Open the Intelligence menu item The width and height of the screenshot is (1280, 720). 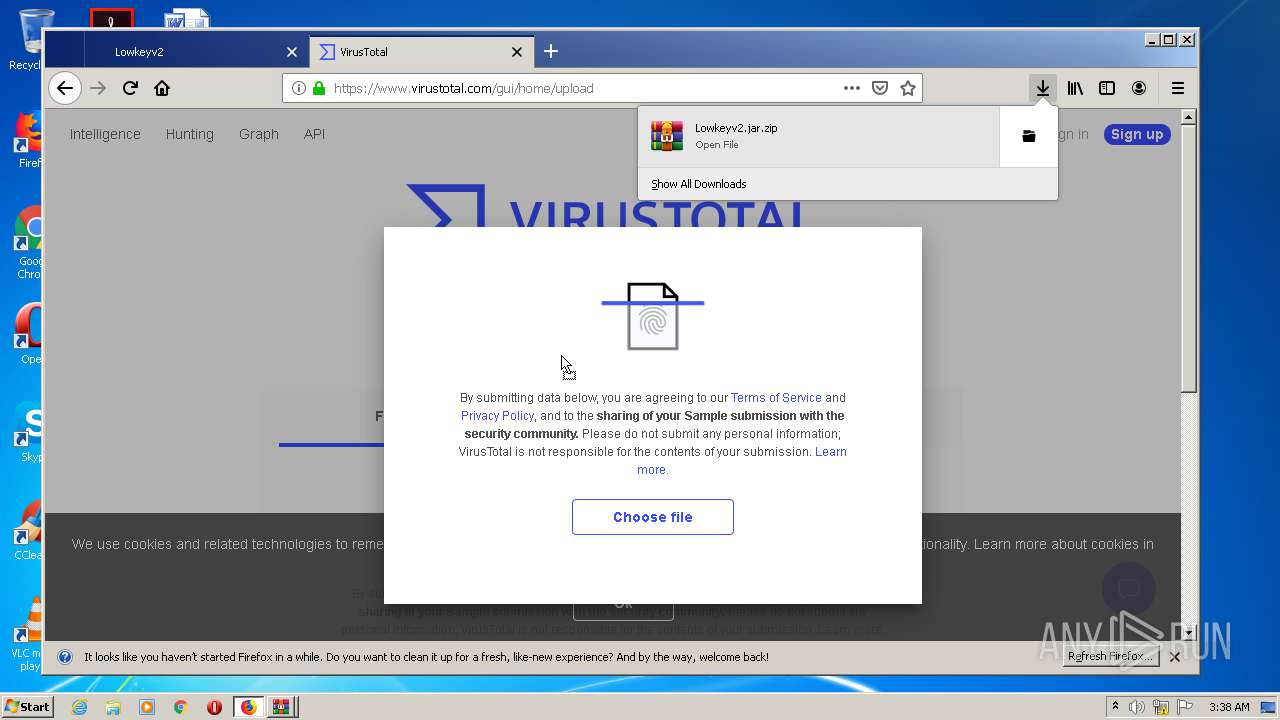point(105,134)
